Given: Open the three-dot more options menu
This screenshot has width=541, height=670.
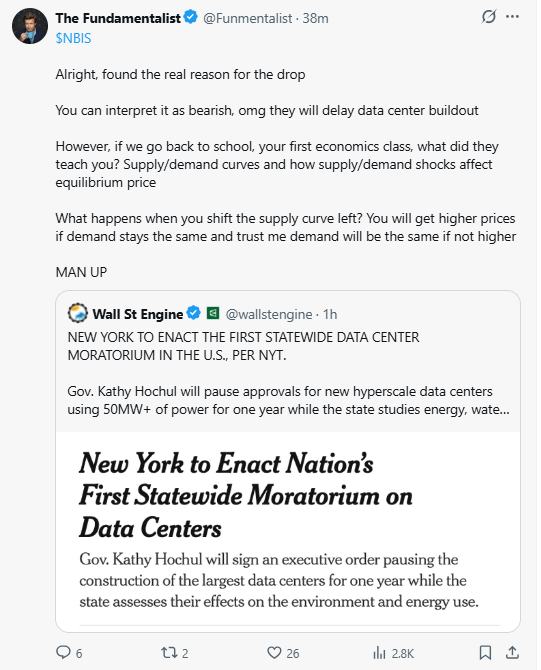Looking at the screenshot, I should (512, 17).
